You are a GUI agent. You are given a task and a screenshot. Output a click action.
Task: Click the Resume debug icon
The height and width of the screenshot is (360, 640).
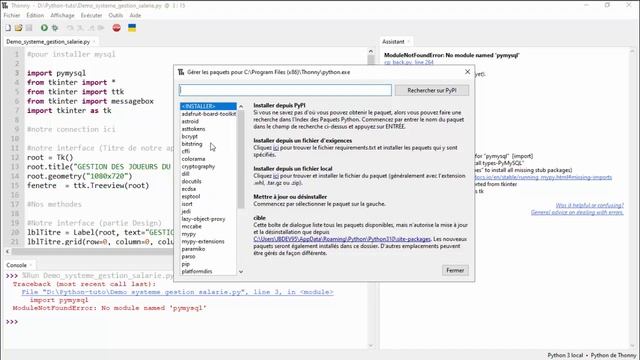101,28
